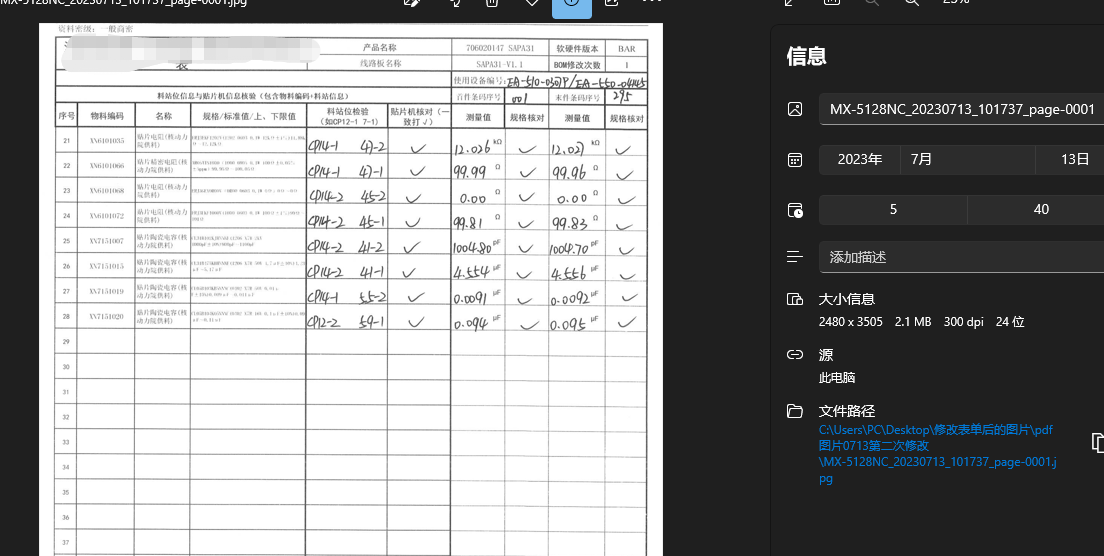1104x556 pixels.
Task: Open the day picker showing 13日
Action: (1068, 159)
